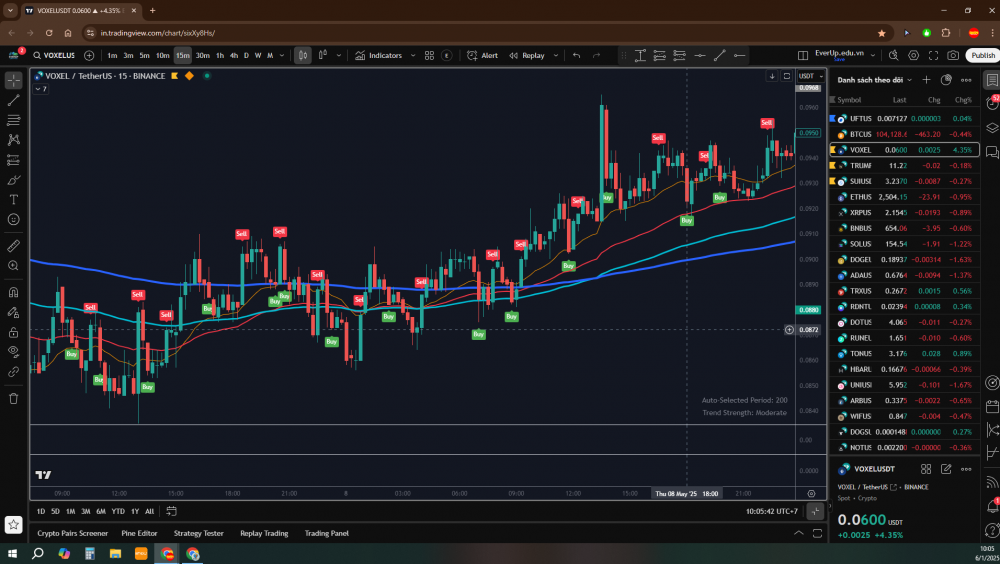
Task: Hide all drawings with eye icon
Action: [13, 352]
